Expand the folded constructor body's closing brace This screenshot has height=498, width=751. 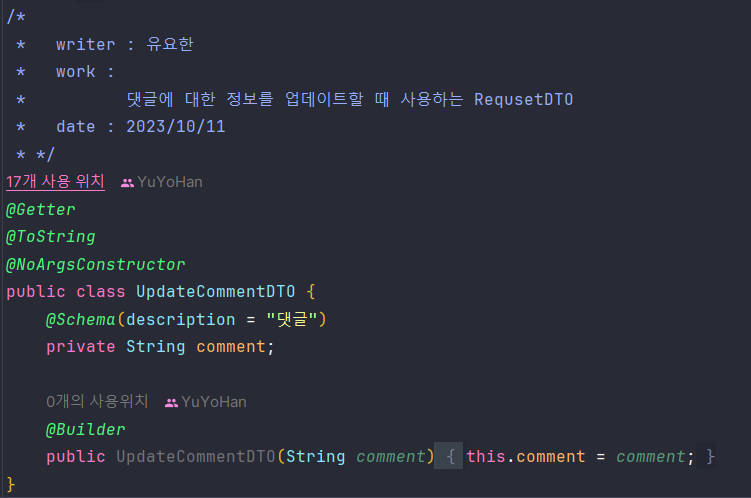tap(710, 456)
